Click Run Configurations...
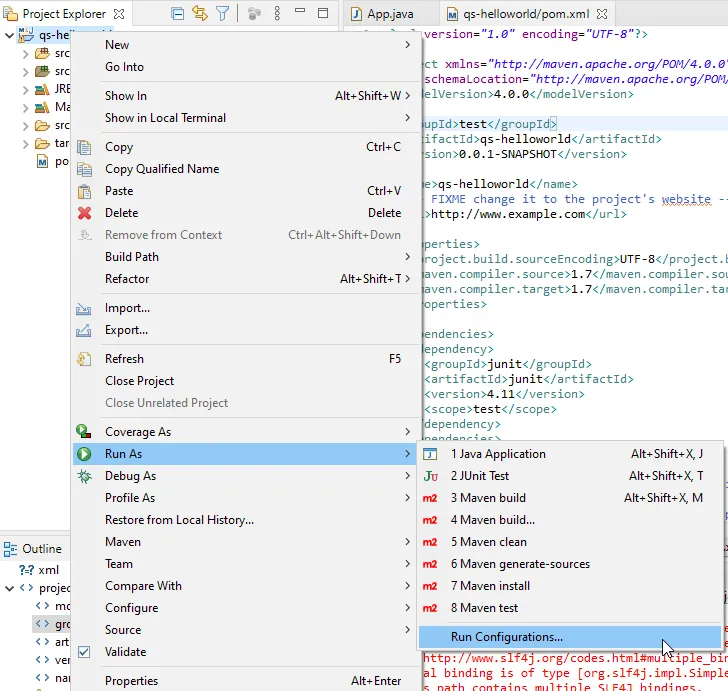Viewport: 728px width, 691px height. pos(570,637)
